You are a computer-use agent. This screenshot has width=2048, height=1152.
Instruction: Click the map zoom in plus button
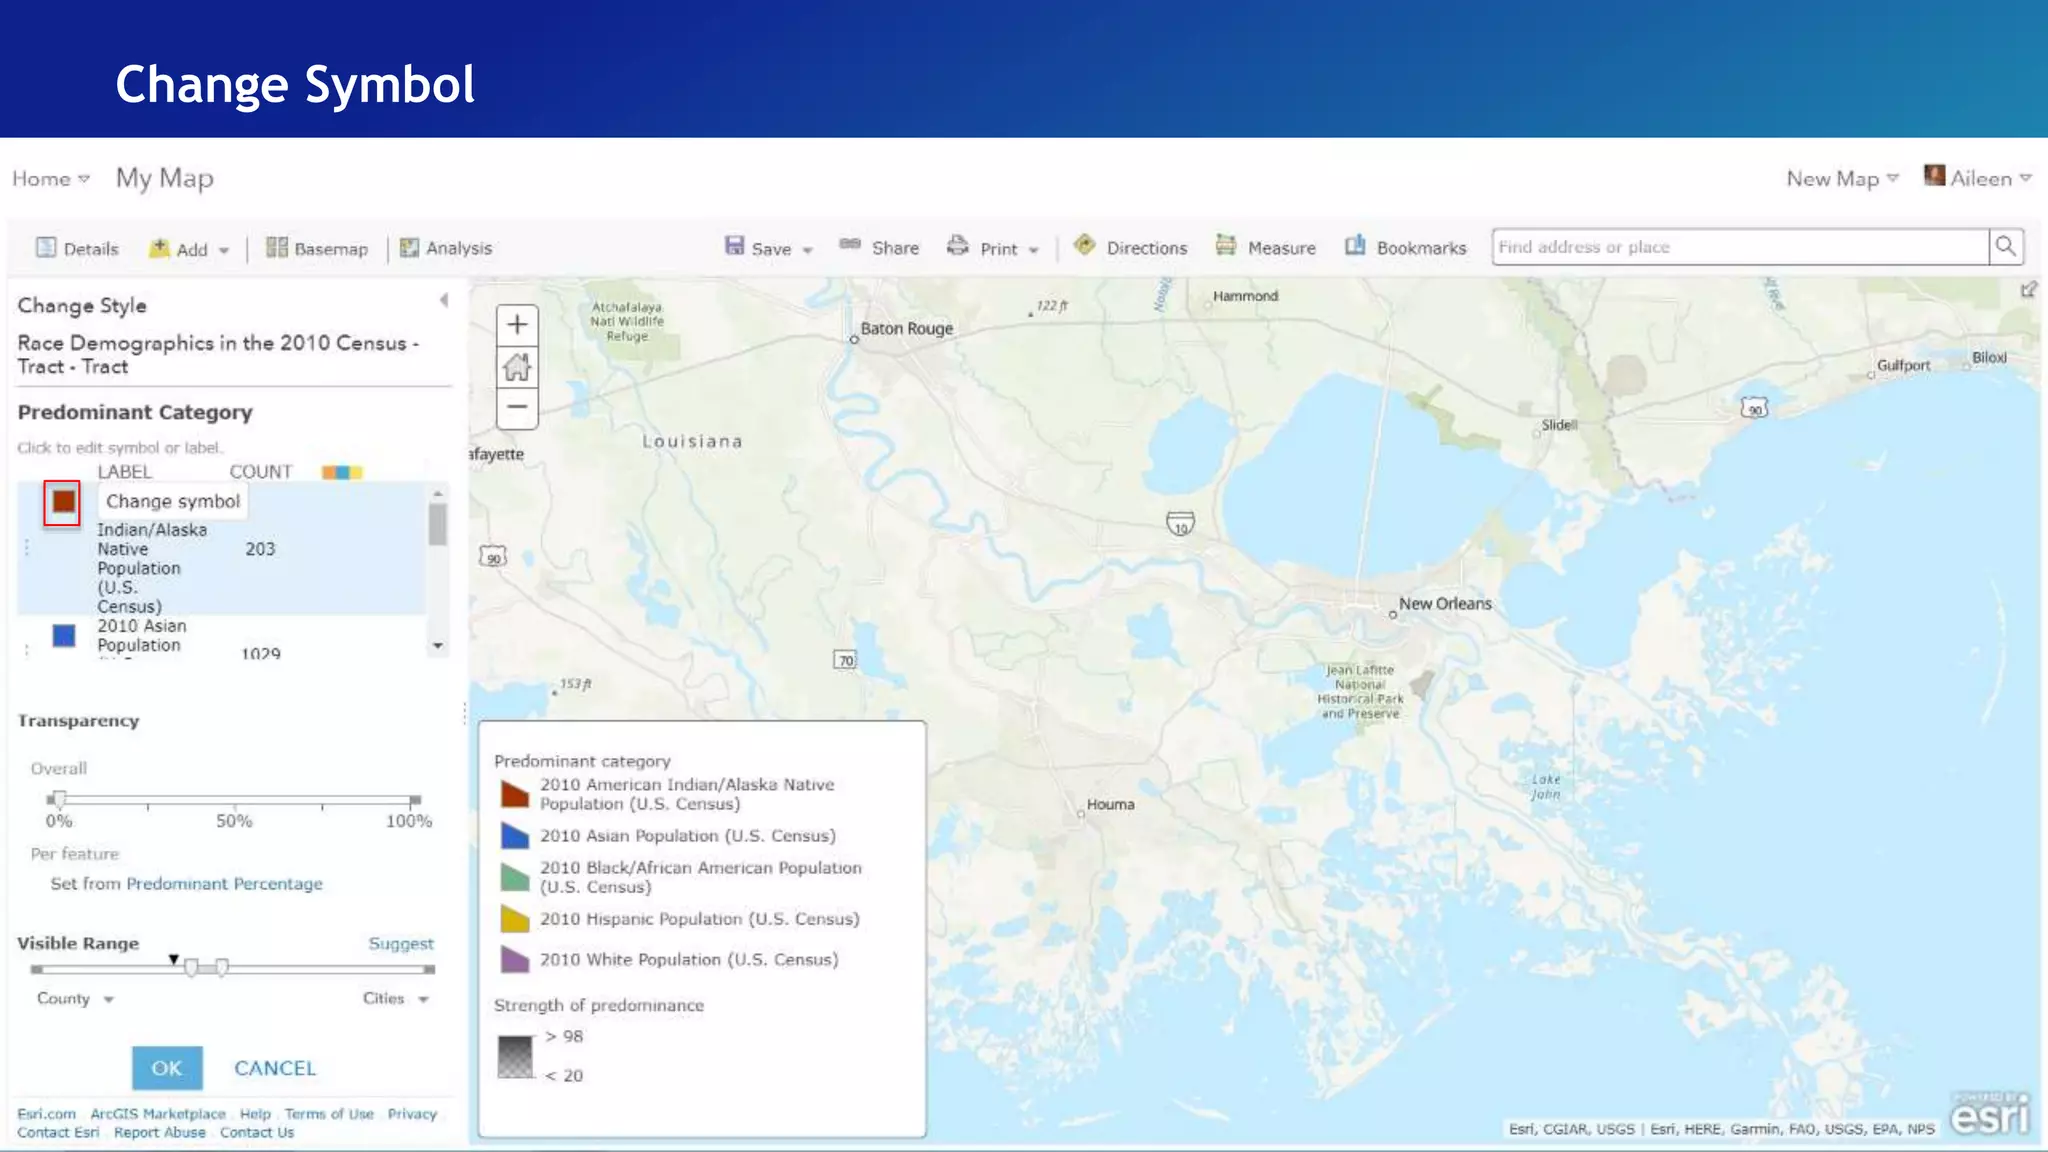point(517,325)
